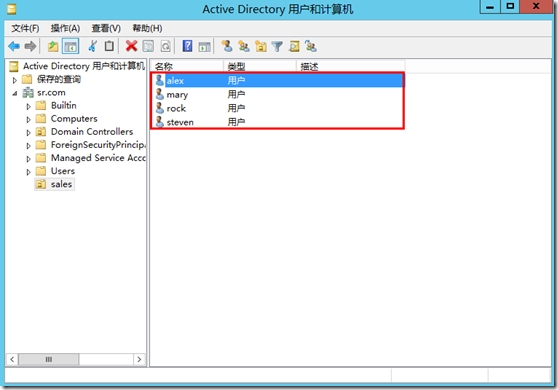This screenshot has height=390, width=558.
Task: Click tree pane scroll left arrow
Action: click(12, 359)
